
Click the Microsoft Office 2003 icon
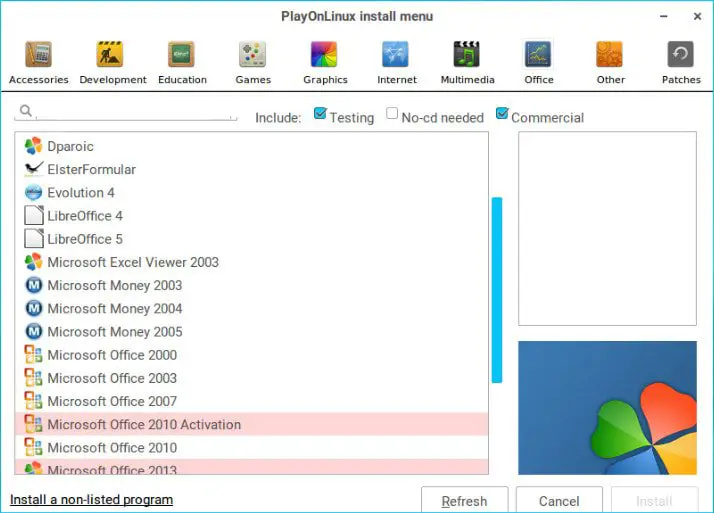[x=33, y=378]
